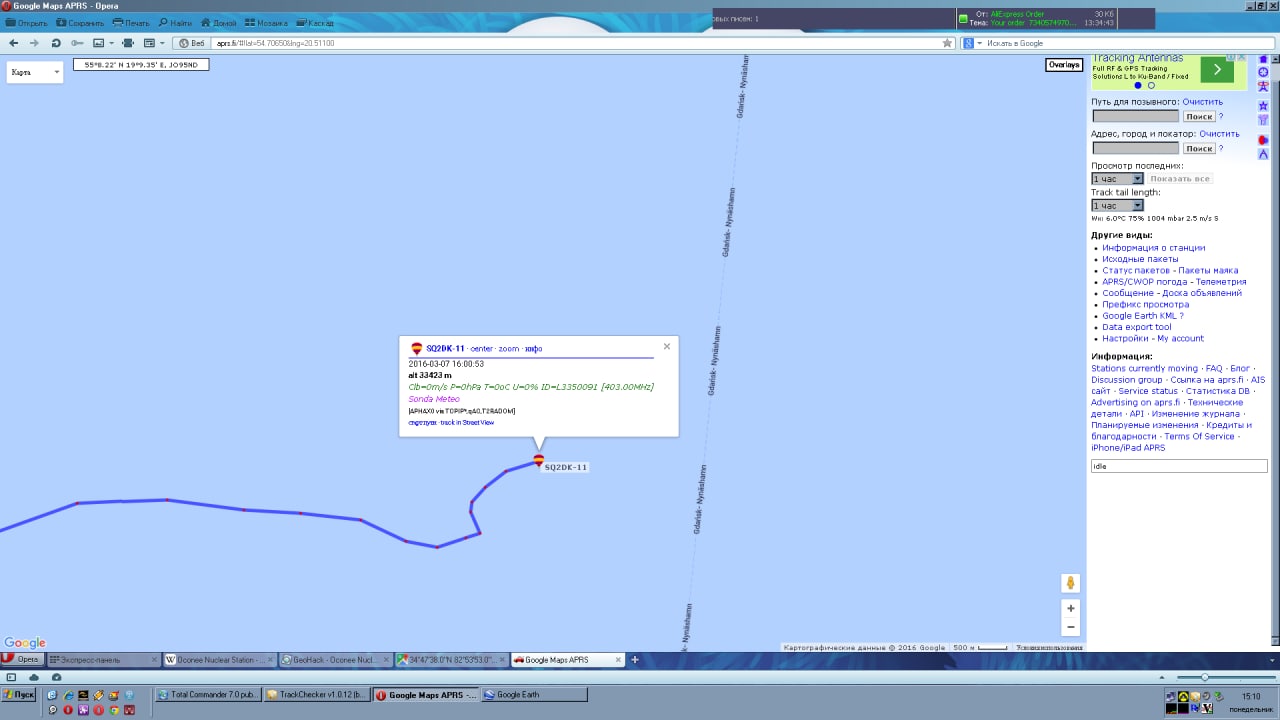Click Каскад cascade windows button
Viewport: 1280px width, 720px height.
coord(315,23)
